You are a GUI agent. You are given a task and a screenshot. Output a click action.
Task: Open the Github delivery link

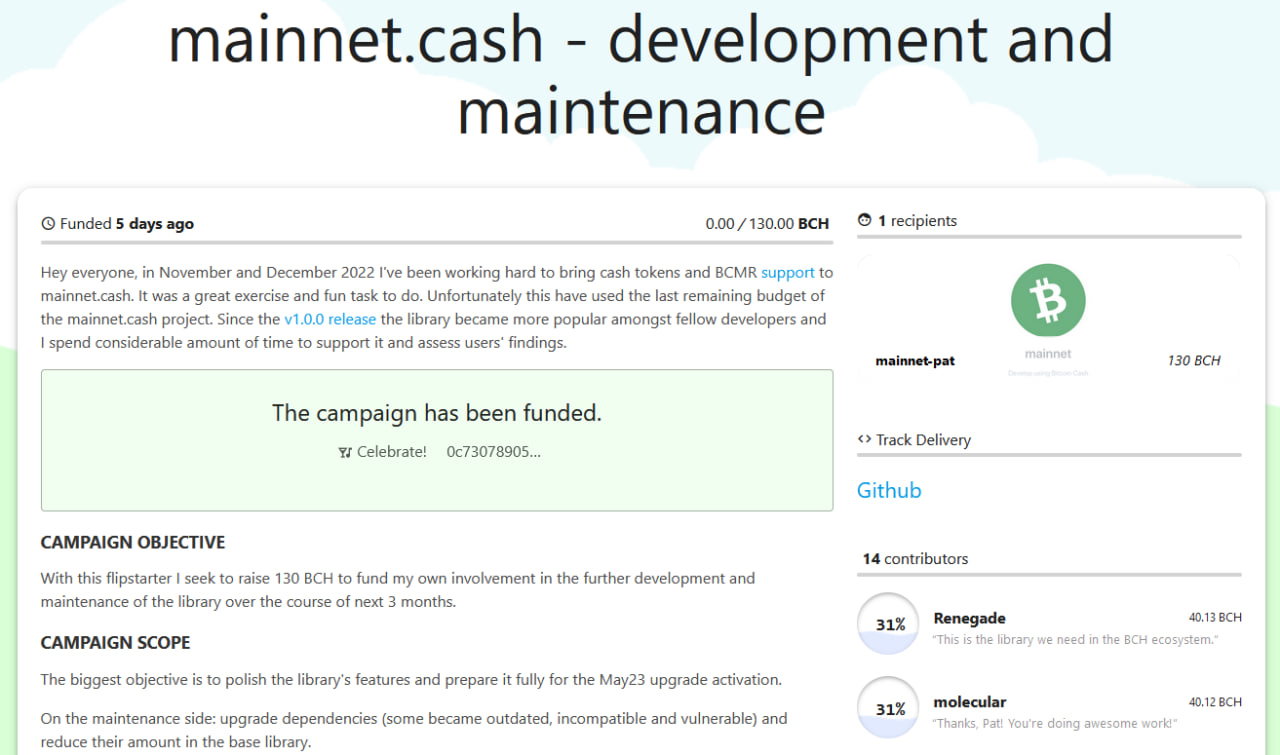889,490
